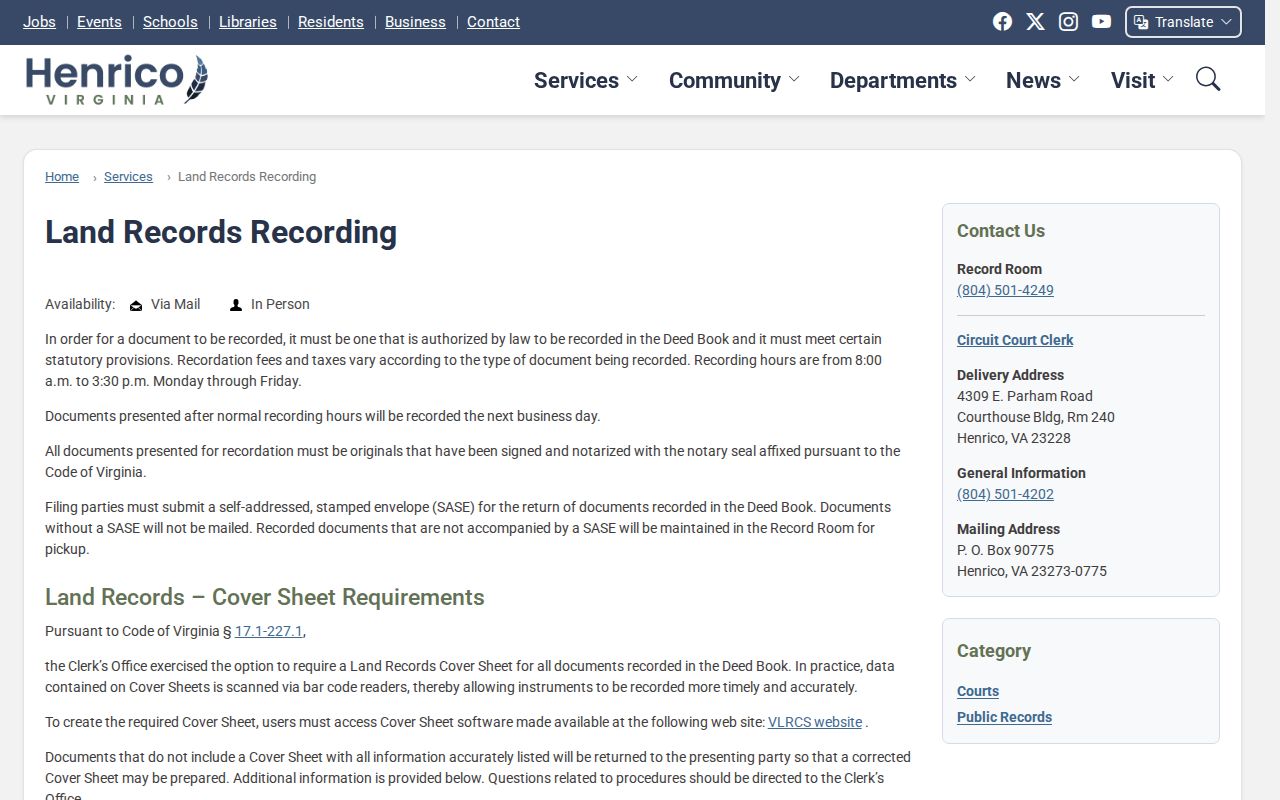Open the Contact top bar link
Screen dimensions: 1280x800
pos(493,22)
